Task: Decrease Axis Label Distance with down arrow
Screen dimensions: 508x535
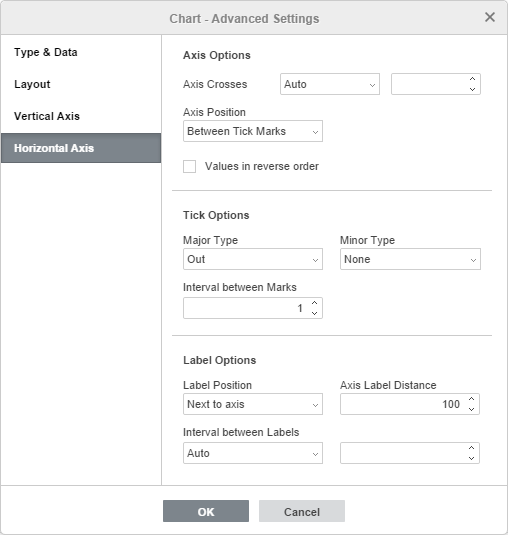Action: pos(471,409)
